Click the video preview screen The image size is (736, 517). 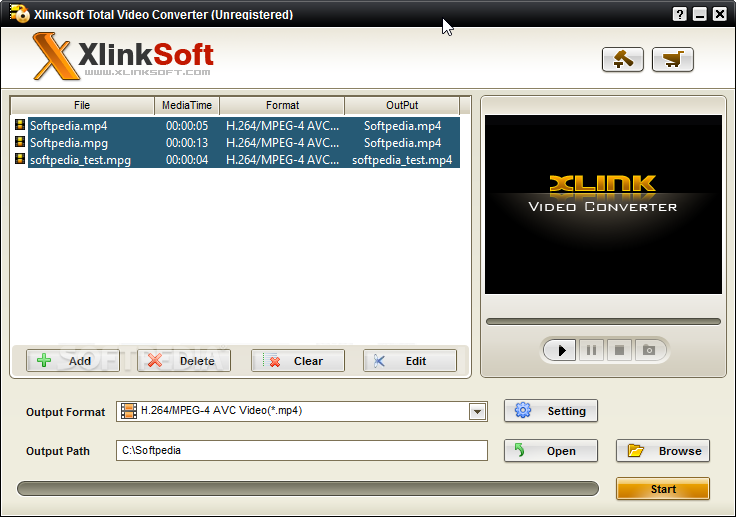pyautogui.click(x=603, y=205)
